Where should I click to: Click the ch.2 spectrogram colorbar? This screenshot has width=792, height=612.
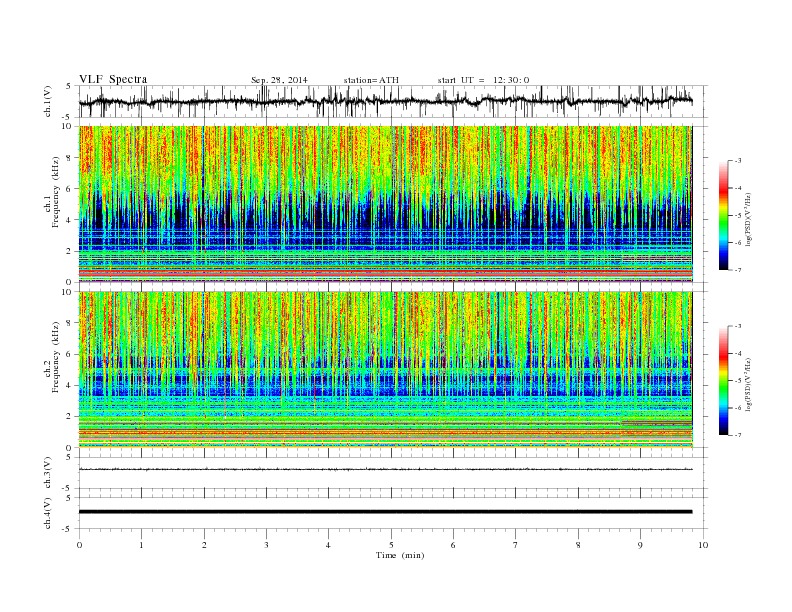pyautogui.click(x=723, y=381)
